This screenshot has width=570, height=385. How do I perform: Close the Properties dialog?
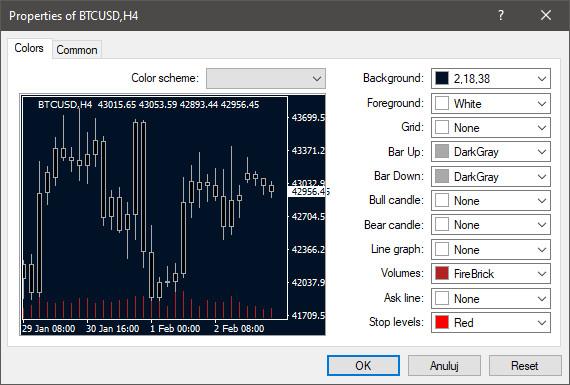[546, 15]
